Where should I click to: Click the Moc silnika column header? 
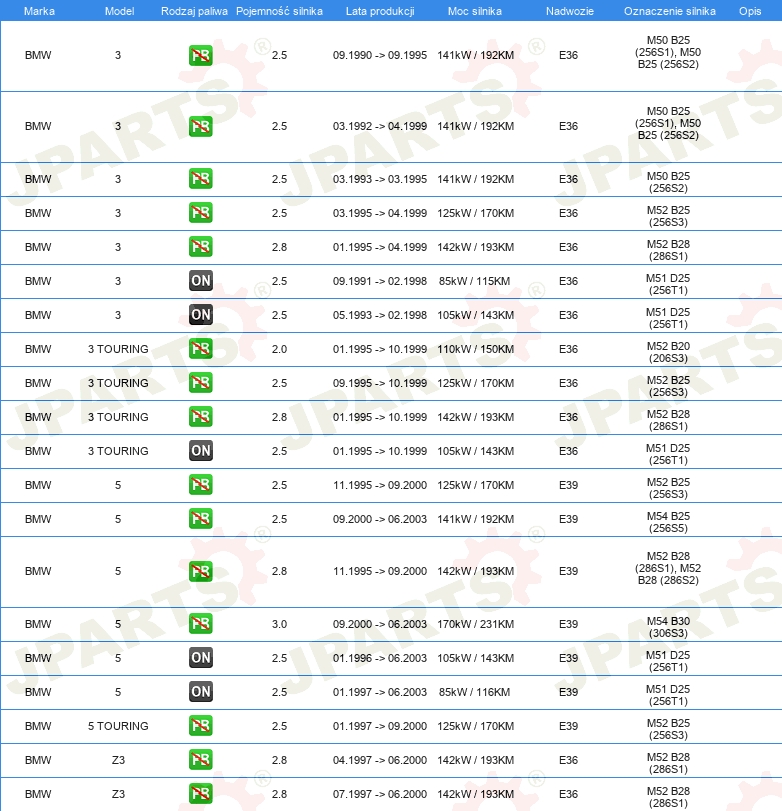click(x=475, y=11)
